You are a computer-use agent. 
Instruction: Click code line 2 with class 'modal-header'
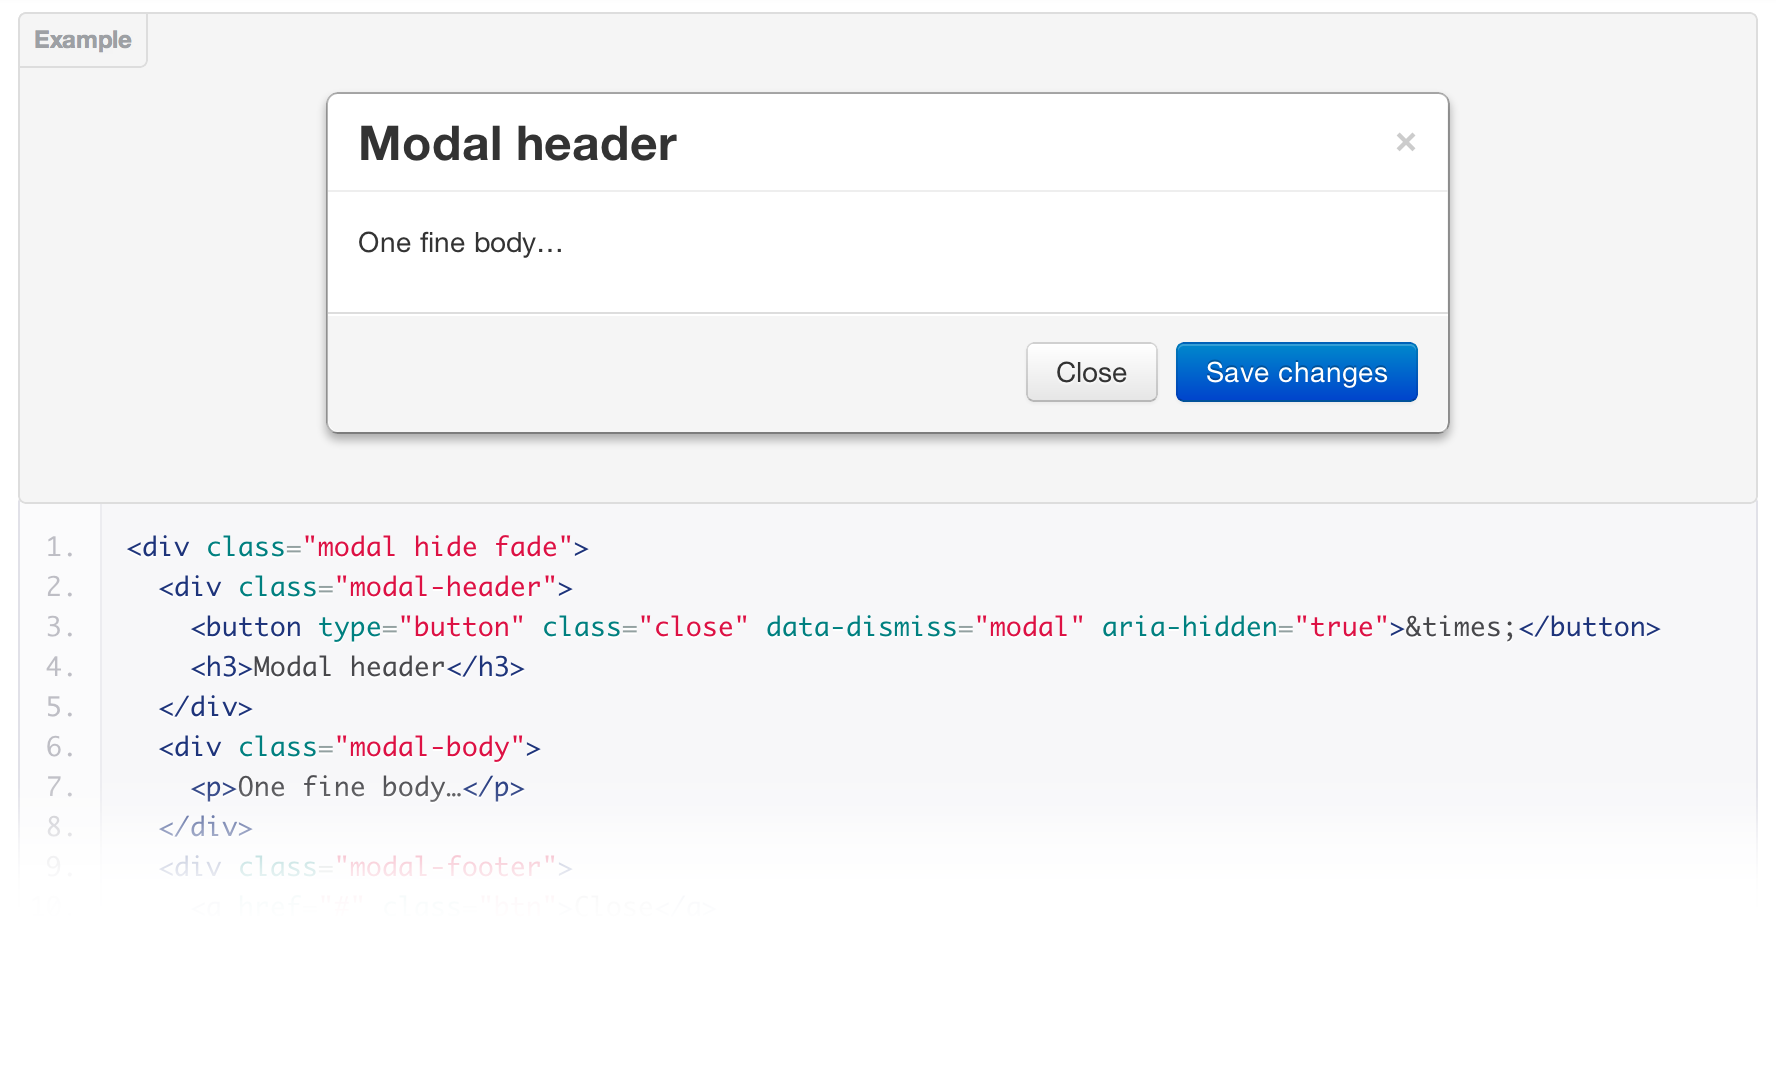365,587
